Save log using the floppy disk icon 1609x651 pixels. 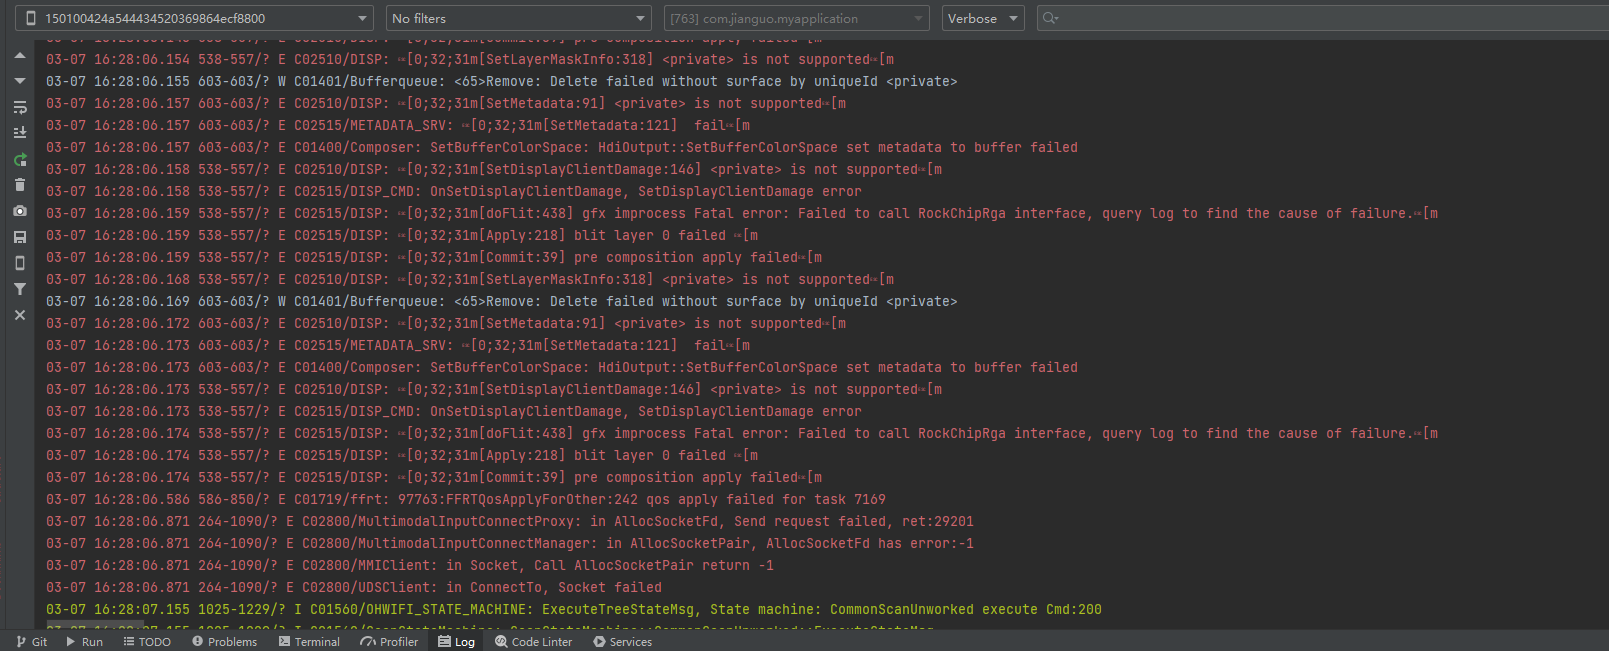tap(19, 237)
